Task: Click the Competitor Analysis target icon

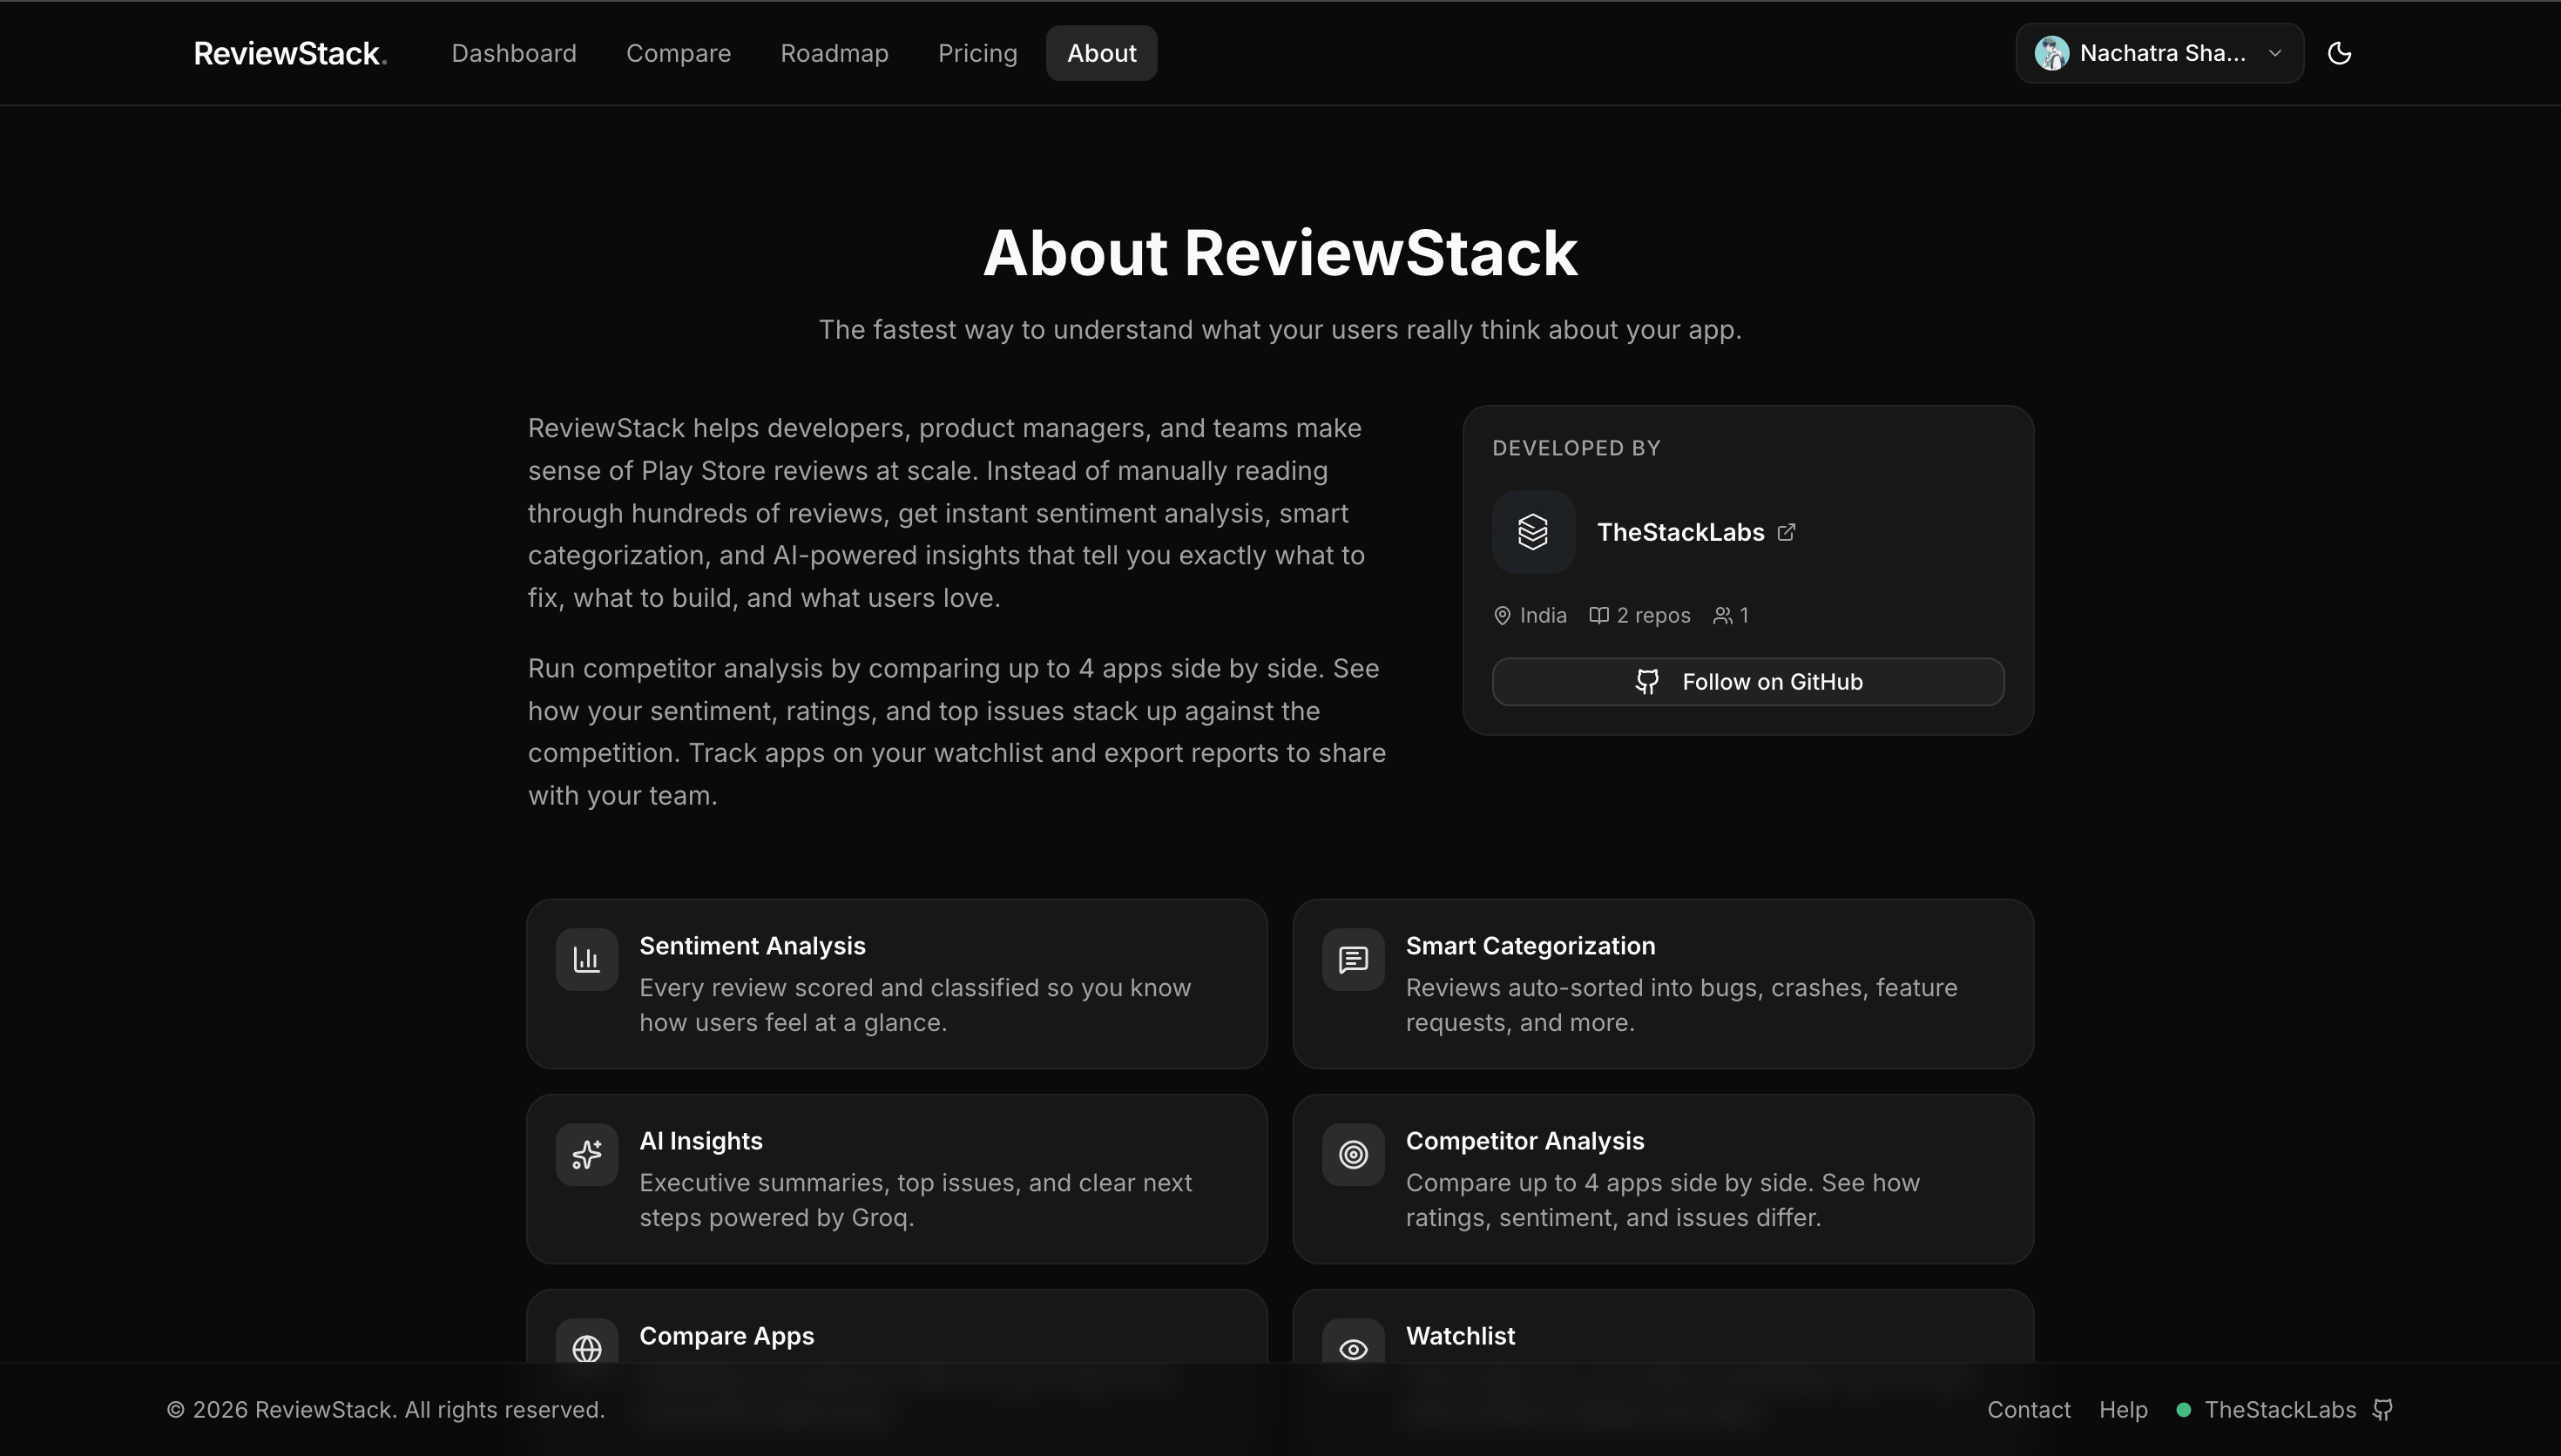Action: tap(1353, 1155)
